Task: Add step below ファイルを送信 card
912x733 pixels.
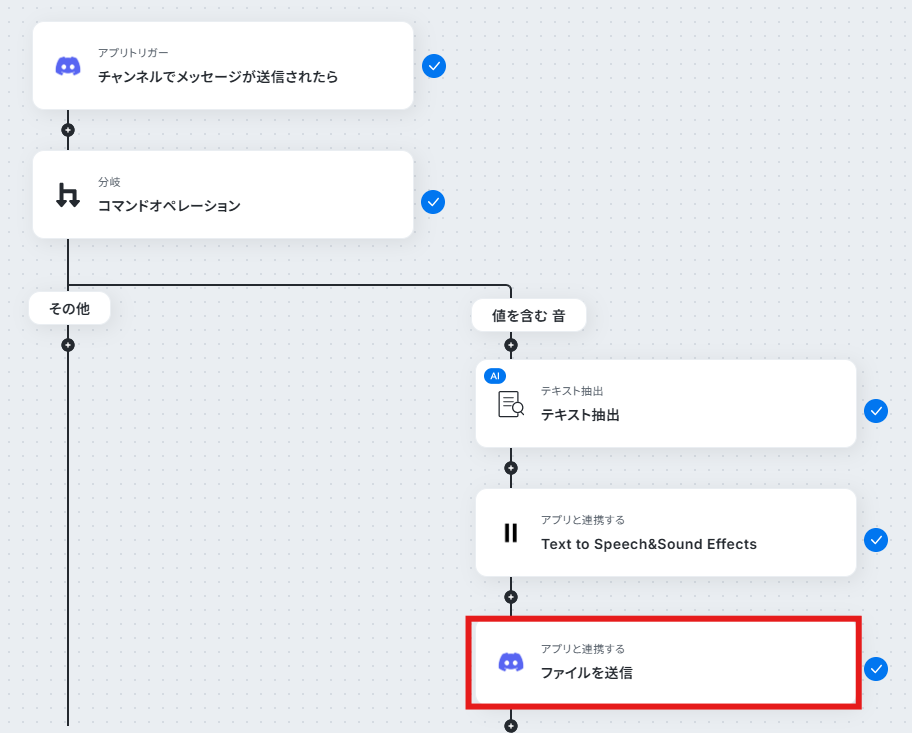Action: [511, 726]
